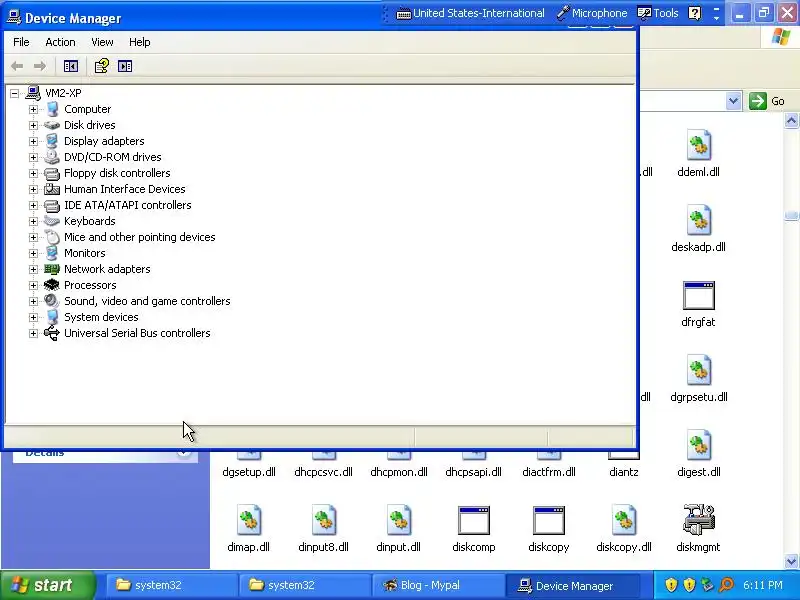The width and height of the screenshot is (800, 600).
Task: Select the Human Interface Devices icon
Action: coord(52,189)
